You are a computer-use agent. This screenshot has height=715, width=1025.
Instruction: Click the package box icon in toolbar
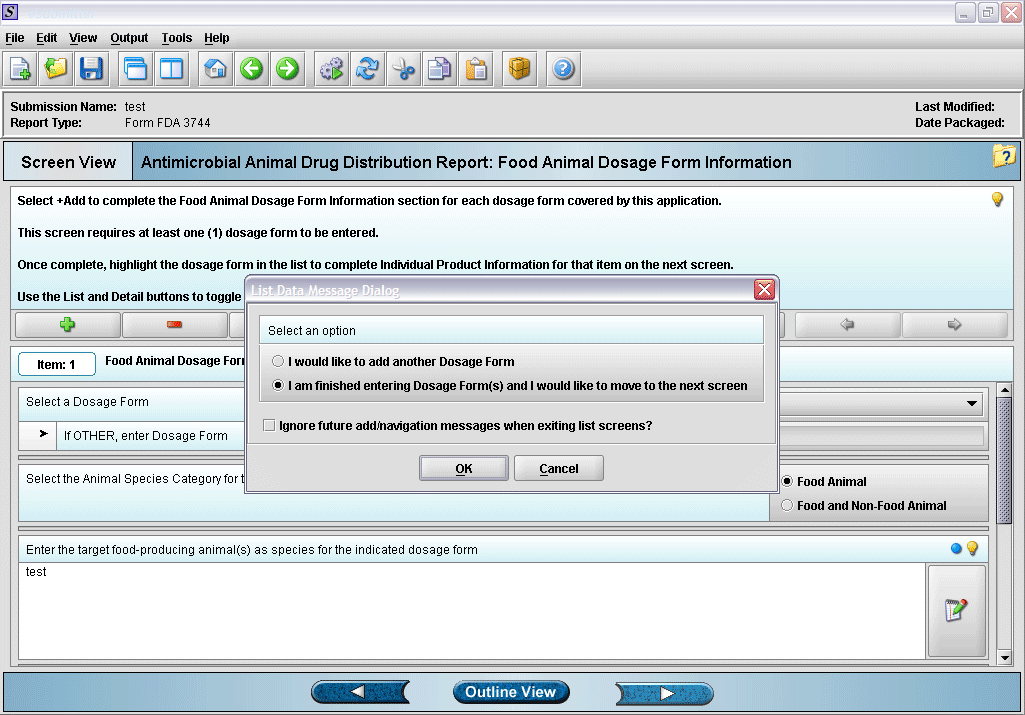click(519, 69)
